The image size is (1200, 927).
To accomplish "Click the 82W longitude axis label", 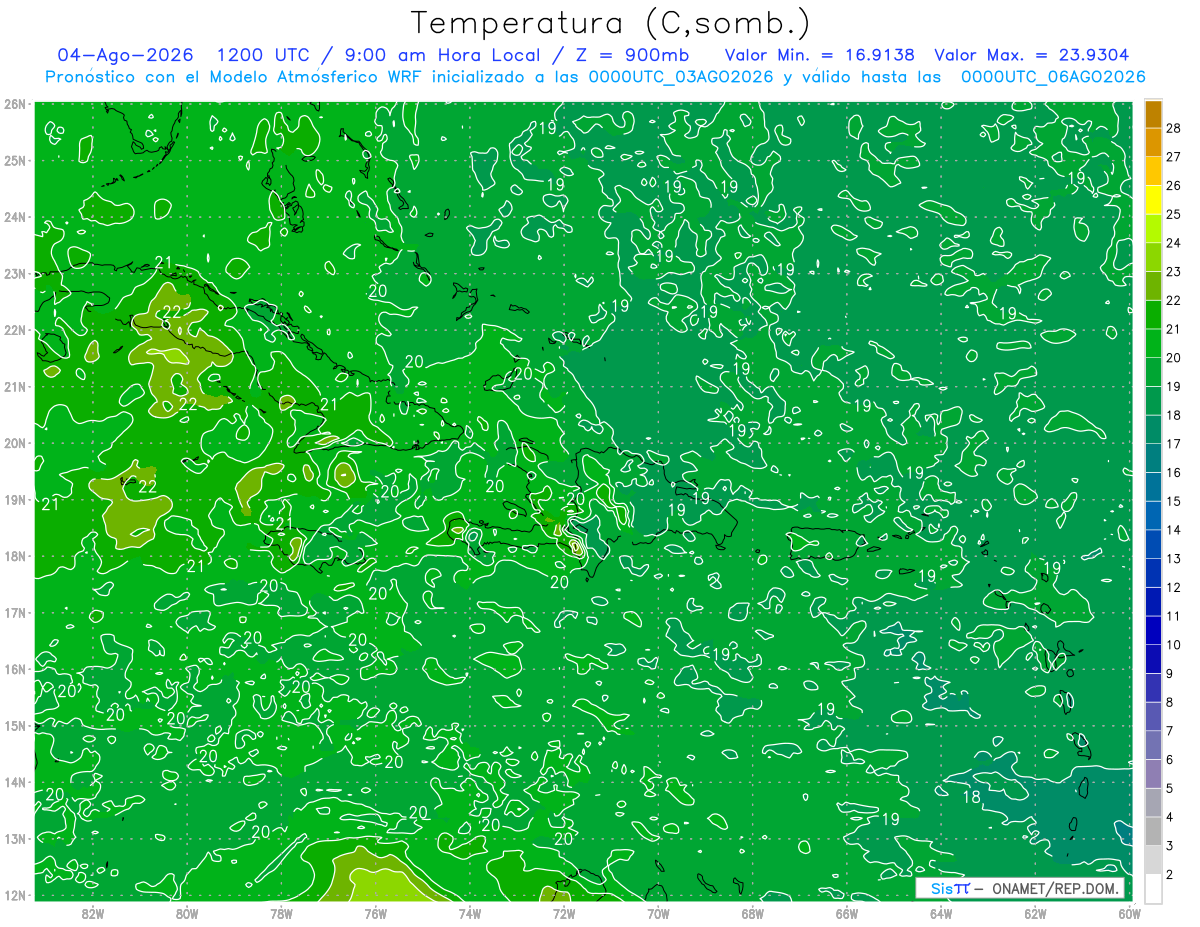I will [93, 913].
